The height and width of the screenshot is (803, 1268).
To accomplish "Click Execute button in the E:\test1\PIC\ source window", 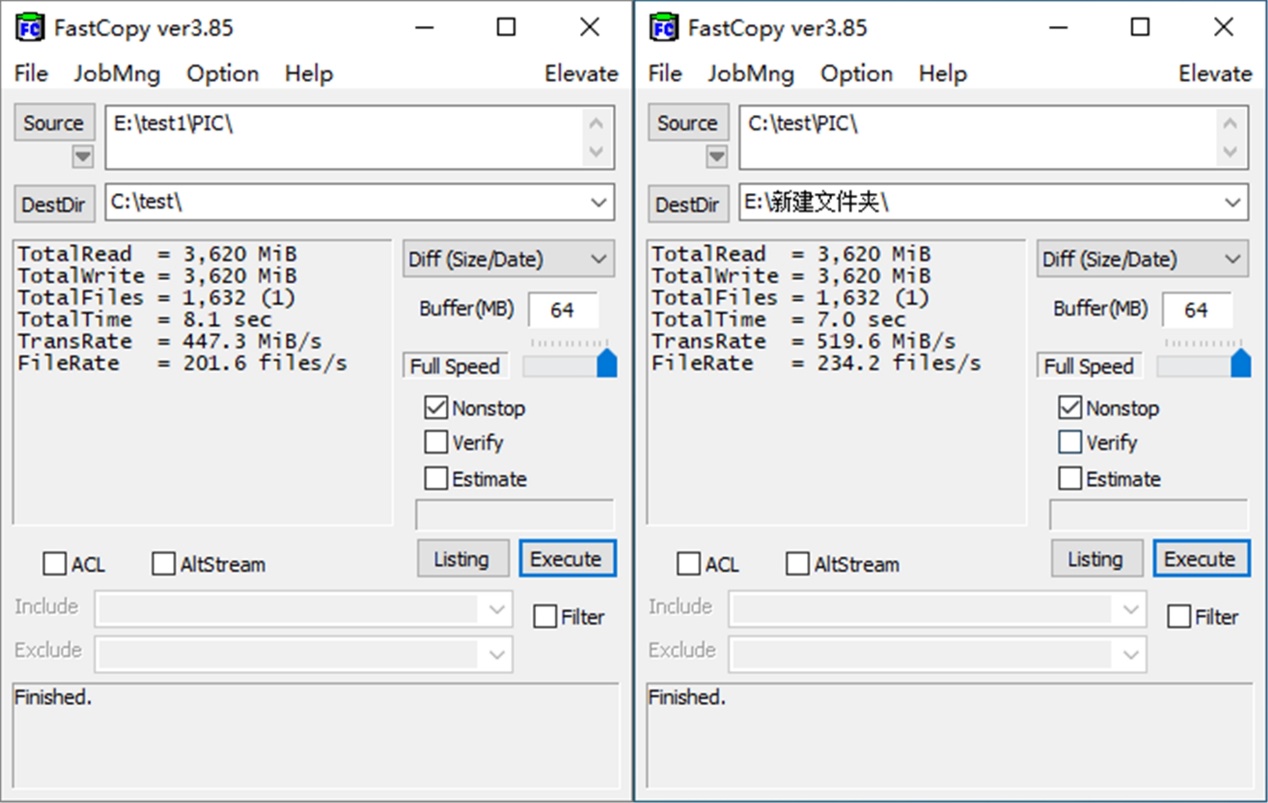I will 566,559.
